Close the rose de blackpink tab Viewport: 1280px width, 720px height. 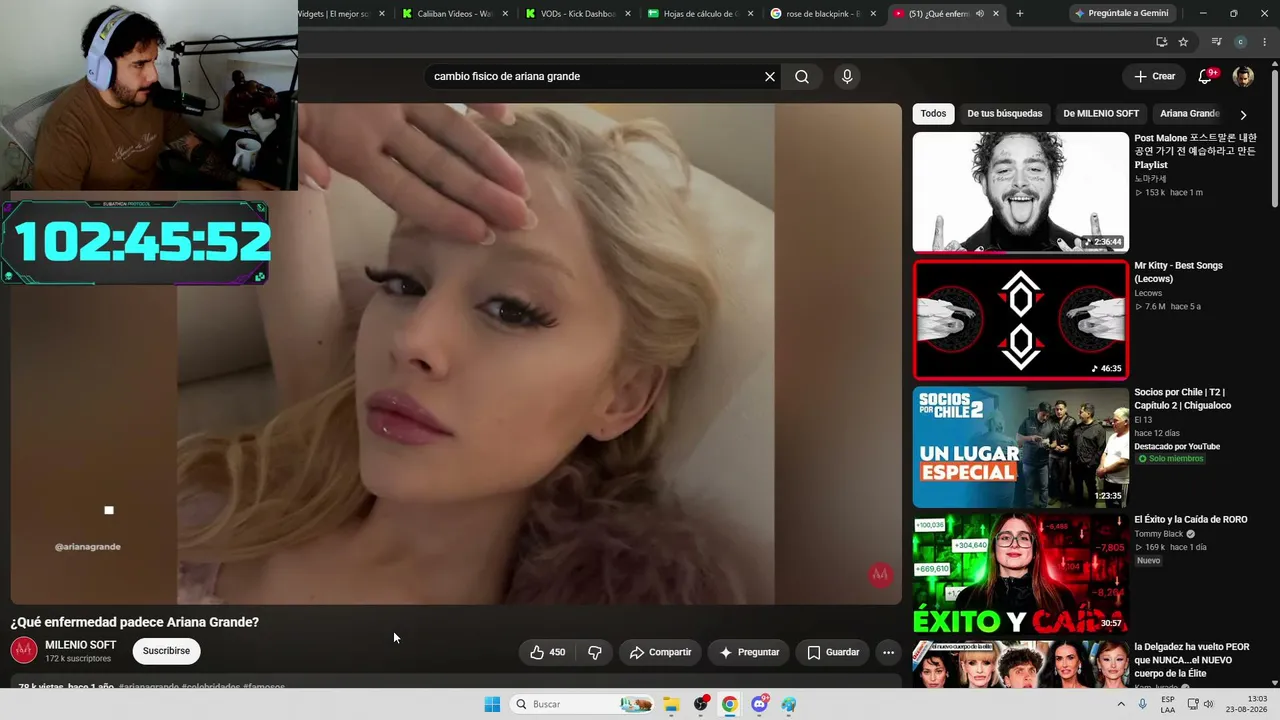pyautogui.click(x=873, y=14)
